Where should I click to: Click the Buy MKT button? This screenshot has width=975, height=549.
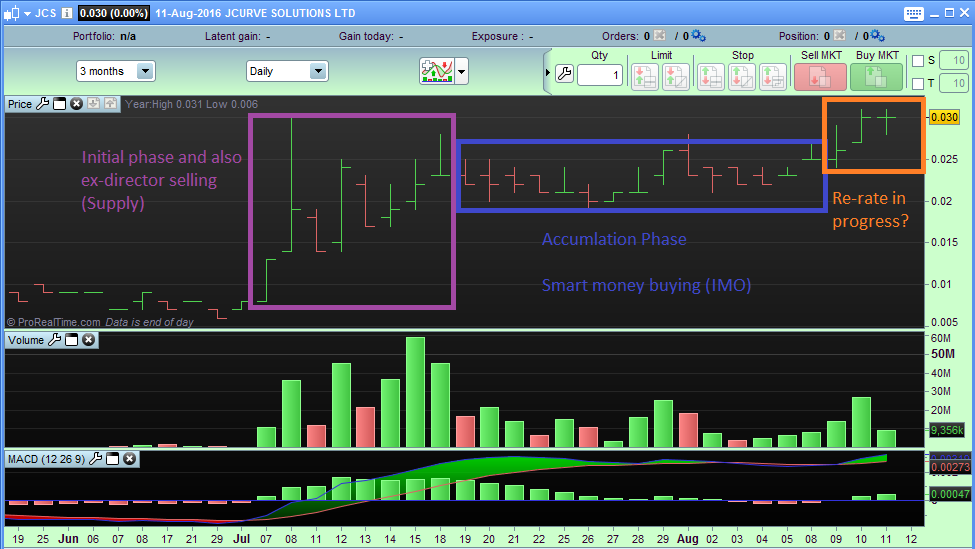[x=876, y=77]
